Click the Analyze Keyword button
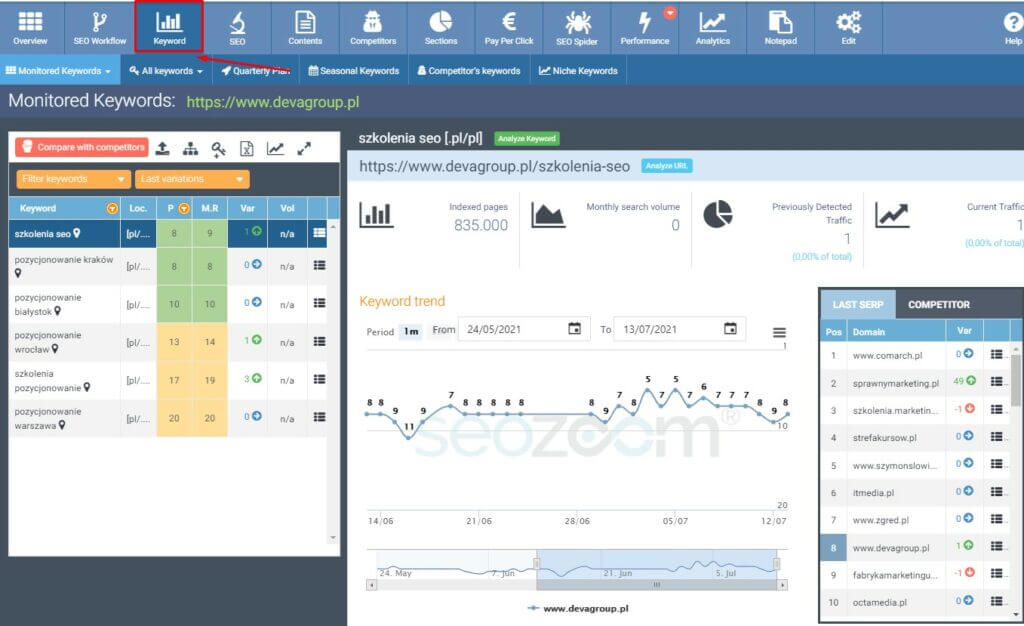Viewport: 1024px width, 626px height. coord(526,139)
